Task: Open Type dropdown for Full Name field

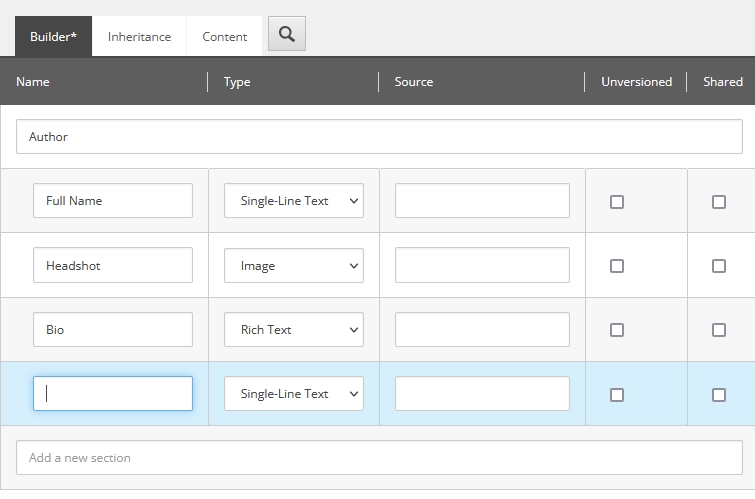Action: pos(294,200)
